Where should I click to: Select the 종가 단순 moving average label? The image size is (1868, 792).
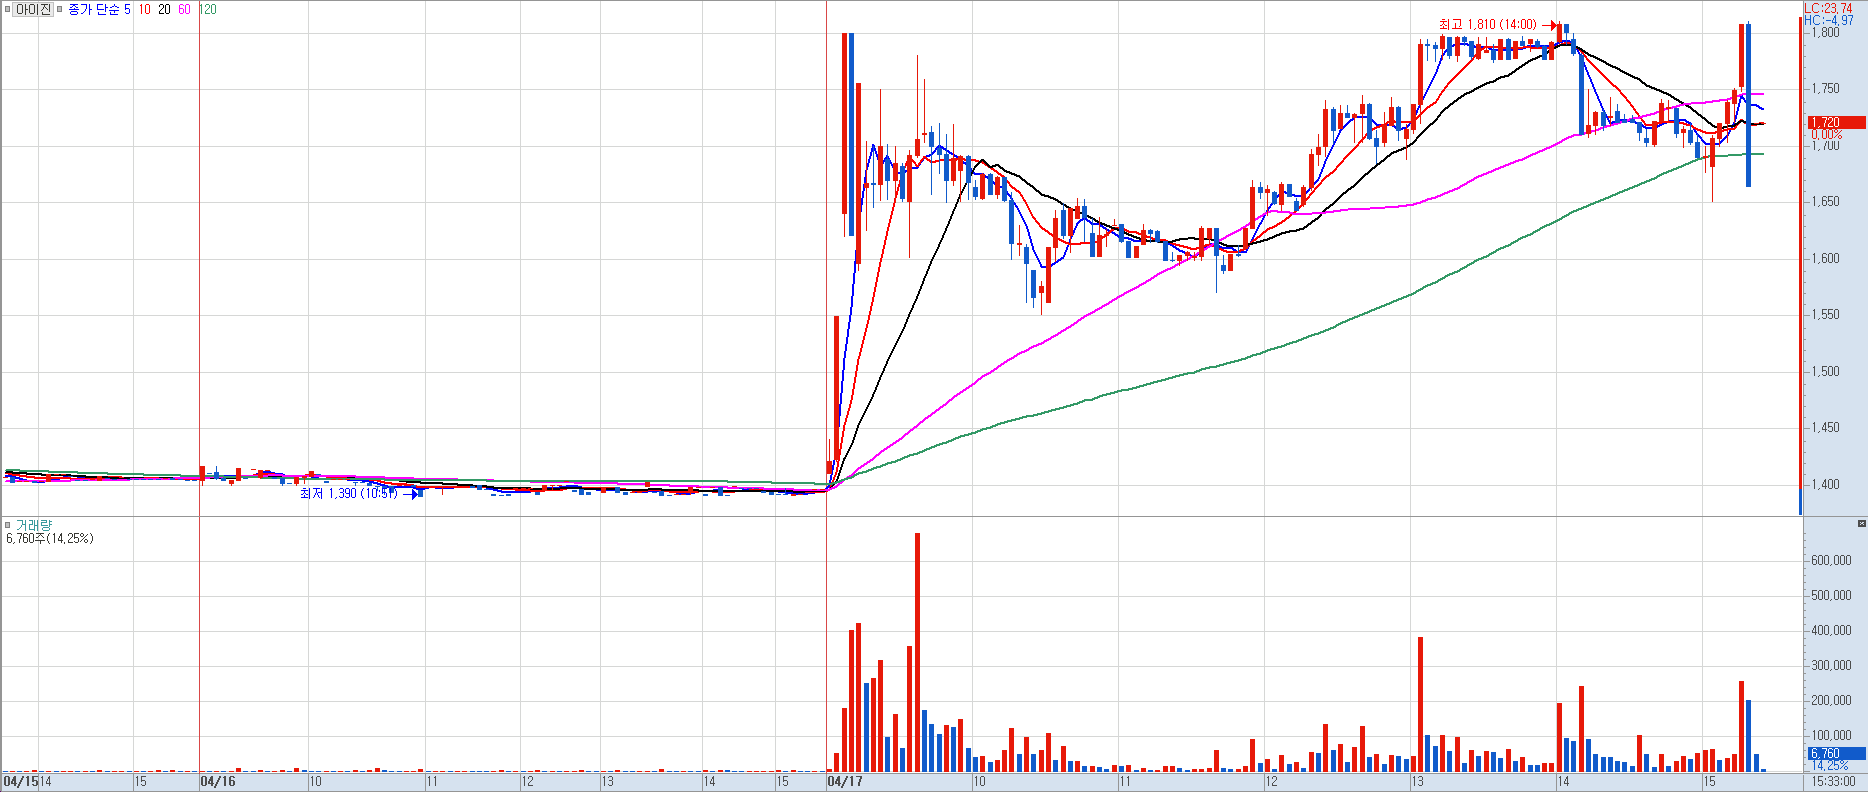[93, 9]
